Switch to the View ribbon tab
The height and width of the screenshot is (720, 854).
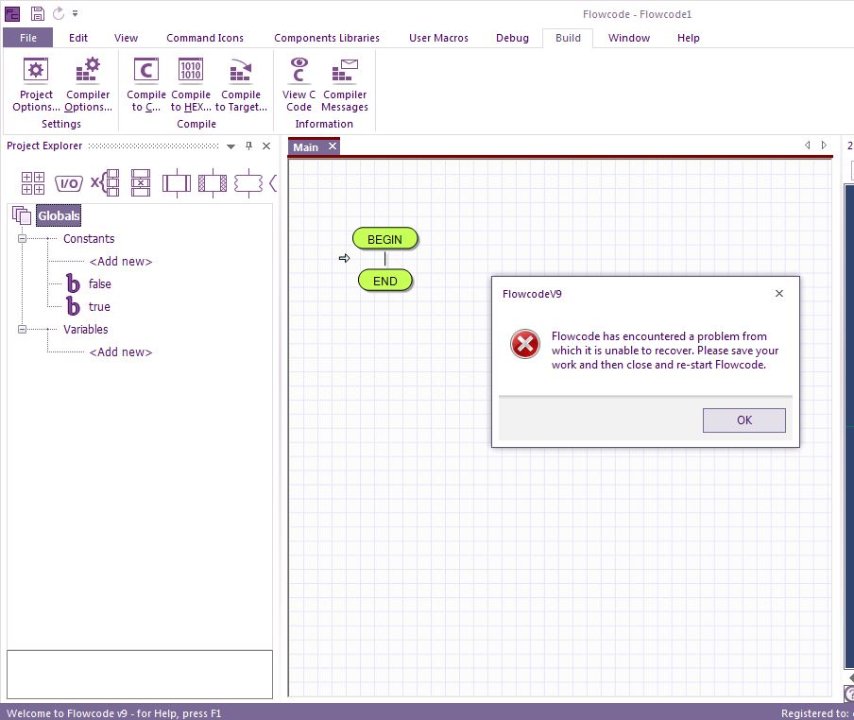[126, 38]
